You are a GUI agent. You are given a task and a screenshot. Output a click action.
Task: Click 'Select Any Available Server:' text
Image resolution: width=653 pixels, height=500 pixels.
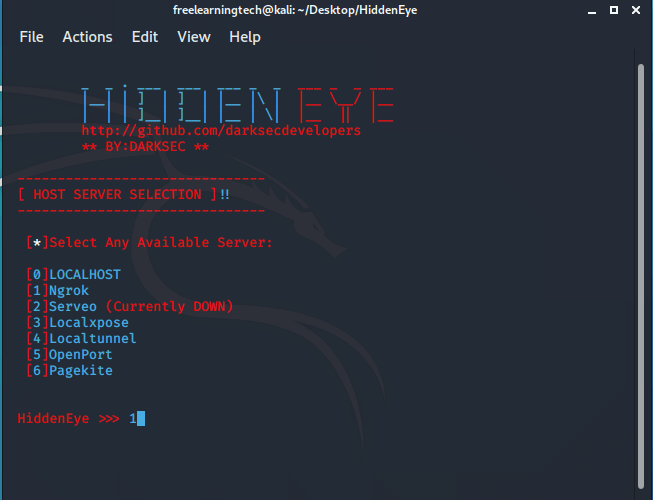[x=161, y=242]
